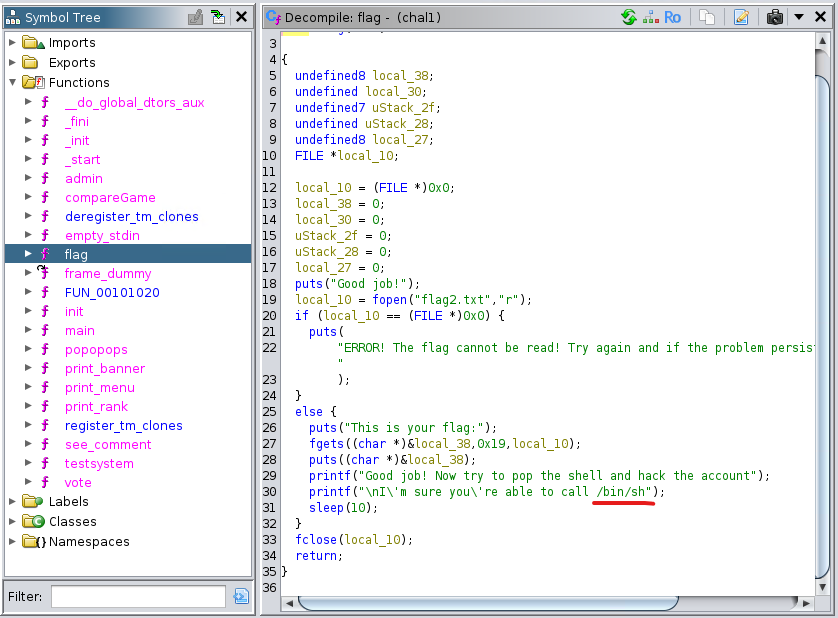Viewport: 838px width, 618px height.
Task: Open filter options icon beside Filter field
Action: [x=241, y=596]
